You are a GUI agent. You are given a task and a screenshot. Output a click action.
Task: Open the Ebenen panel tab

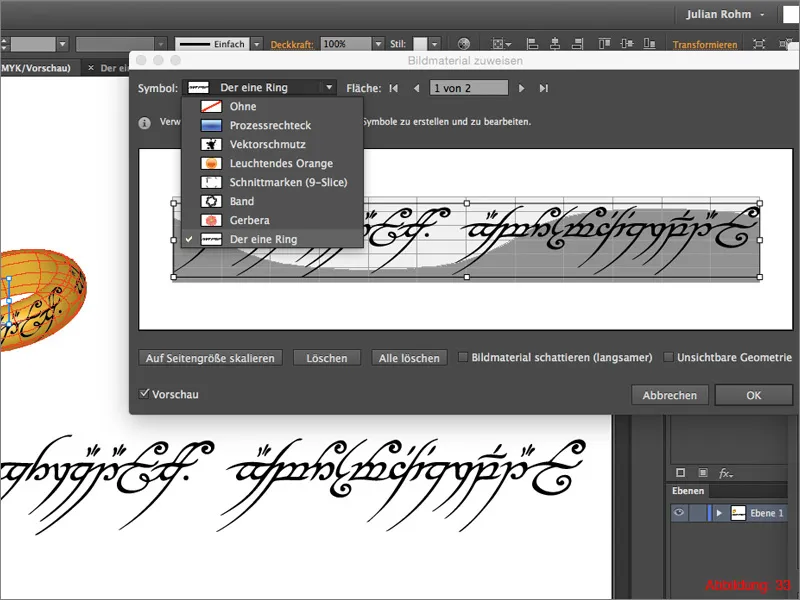688,491
